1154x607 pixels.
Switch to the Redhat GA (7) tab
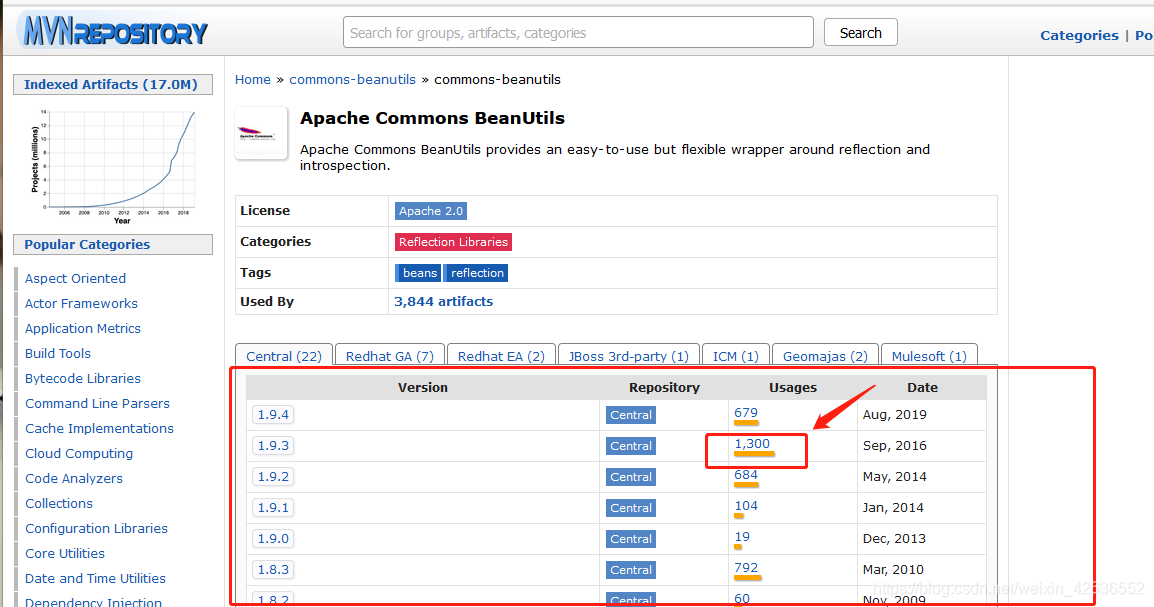click(x=389, y=355)
